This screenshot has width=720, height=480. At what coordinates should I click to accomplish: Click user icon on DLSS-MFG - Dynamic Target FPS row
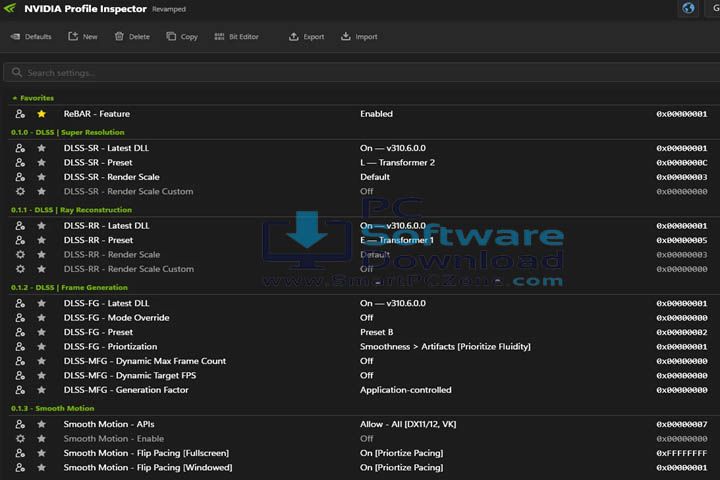20,376
